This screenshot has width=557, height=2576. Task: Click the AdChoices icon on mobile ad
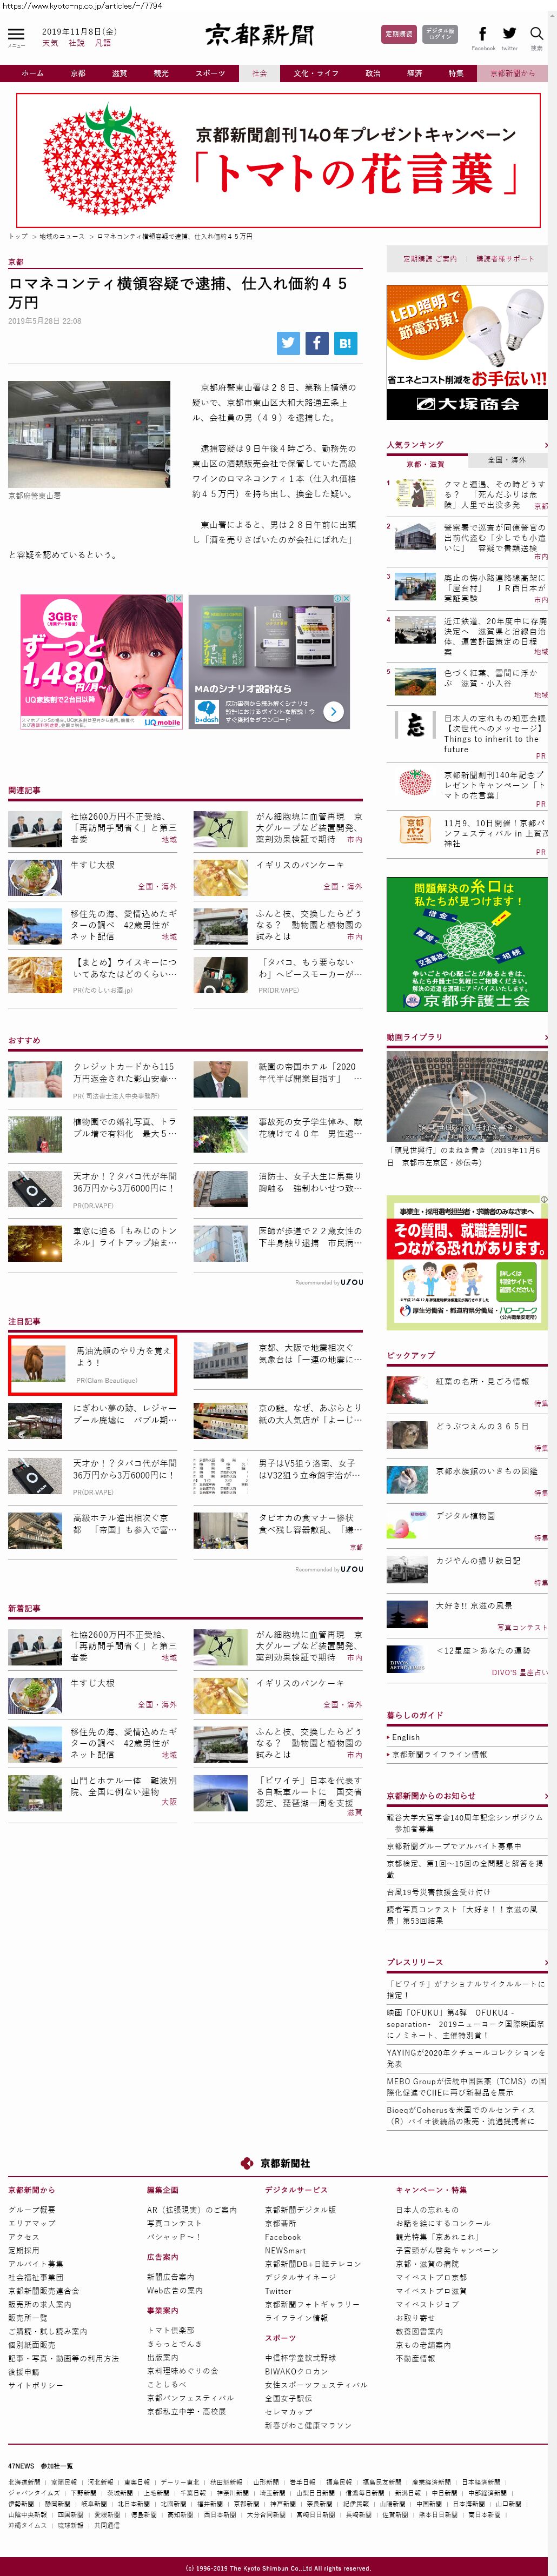pyautogui.click(x=177, y=599)
